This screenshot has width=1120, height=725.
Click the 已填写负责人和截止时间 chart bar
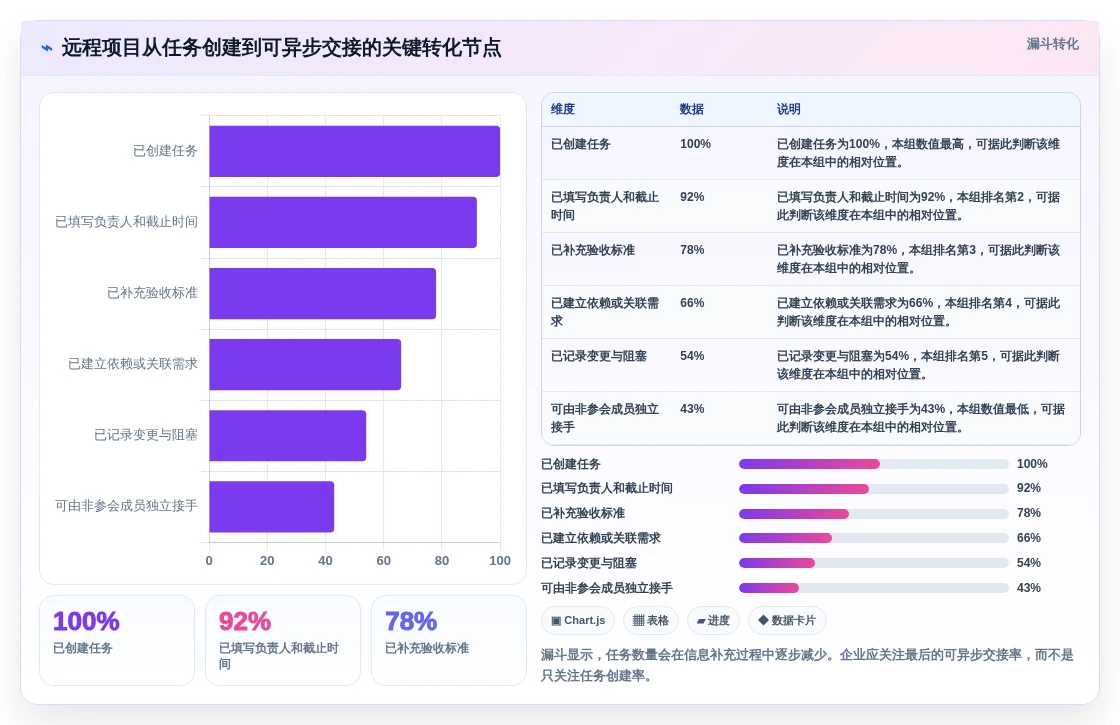(x=343, y=222)
